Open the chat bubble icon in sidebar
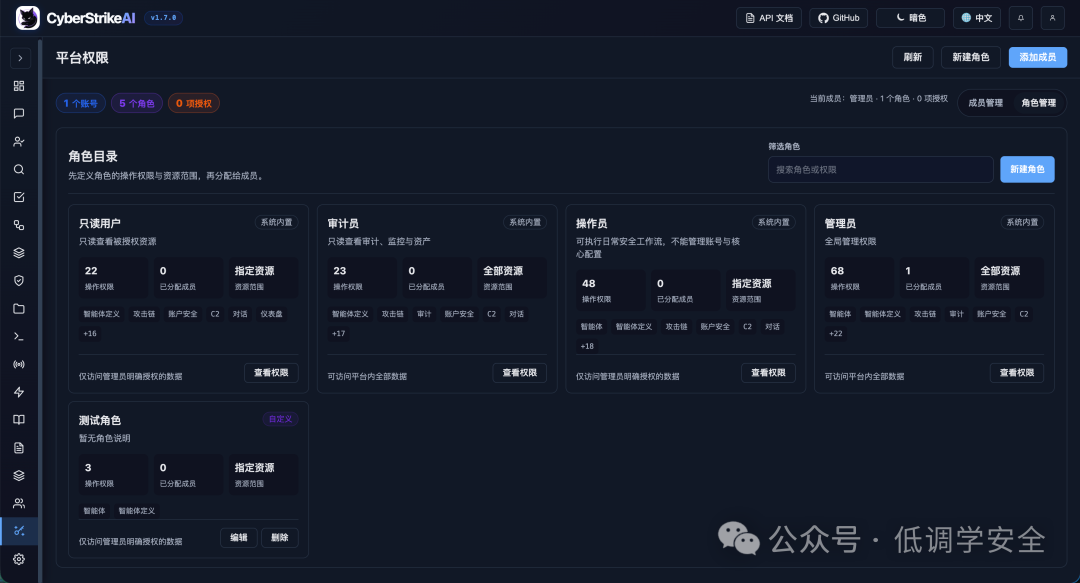The width and height of the screenshot is (1080, 583). [x=19, y=114]
